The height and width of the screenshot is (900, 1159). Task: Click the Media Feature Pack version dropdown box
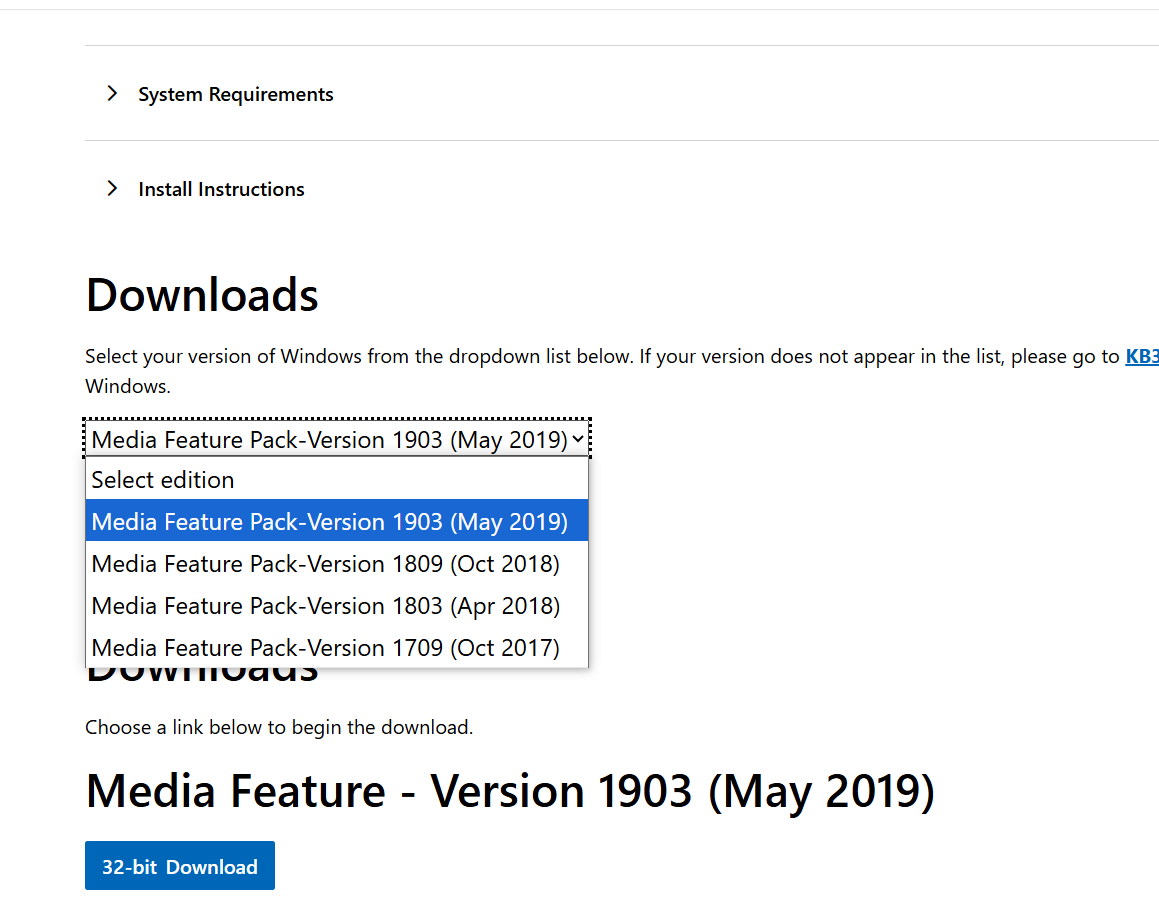point(337,440)
